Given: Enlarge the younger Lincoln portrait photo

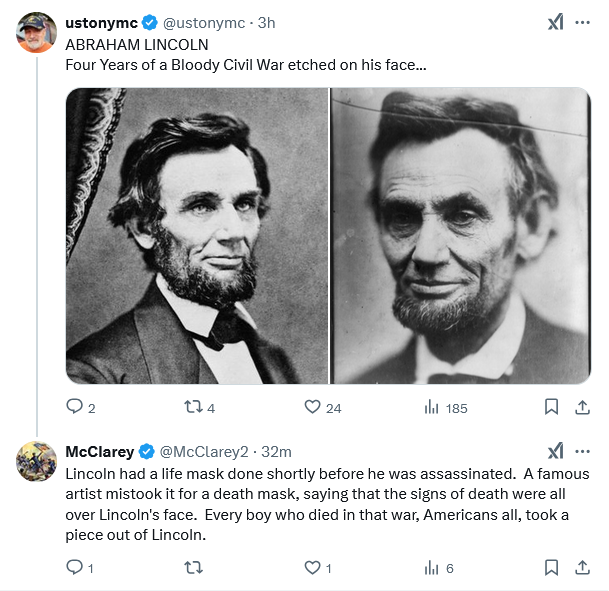Looking at the screenshot, I should [x=197, y=236].
